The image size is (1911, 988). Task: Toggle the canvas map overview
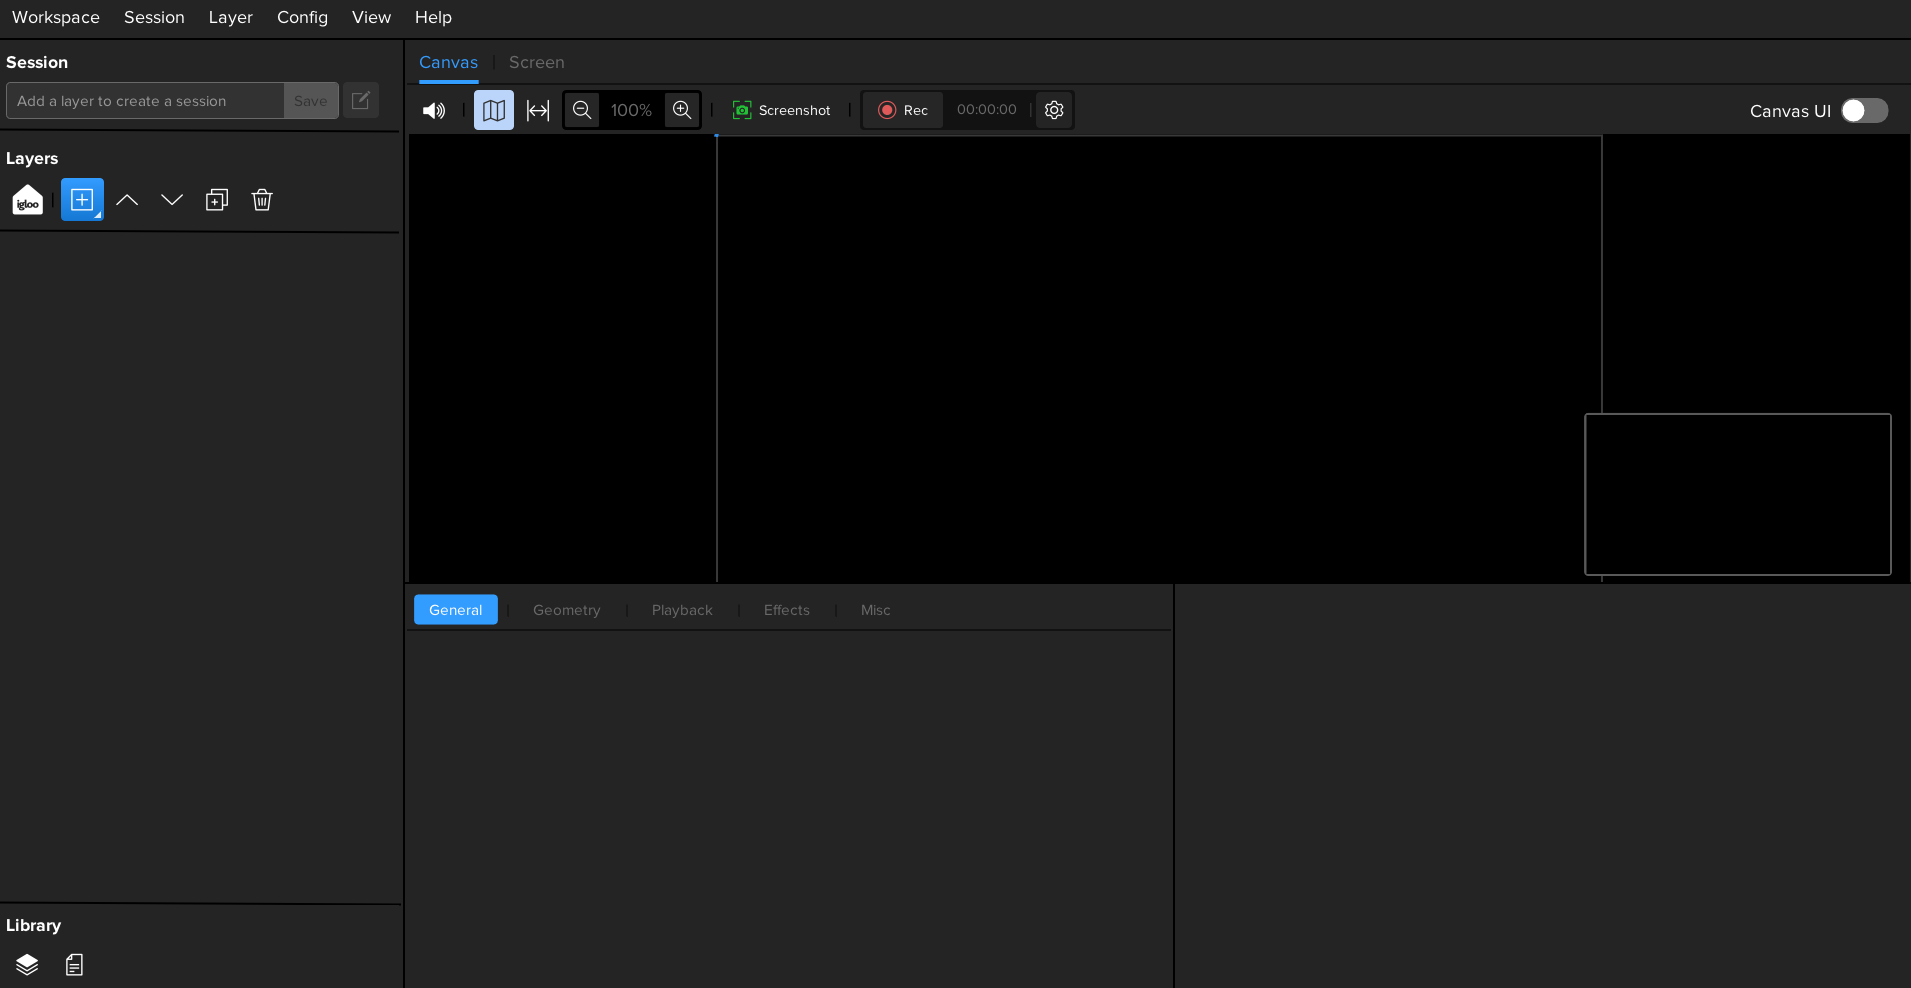click(493, 110)
